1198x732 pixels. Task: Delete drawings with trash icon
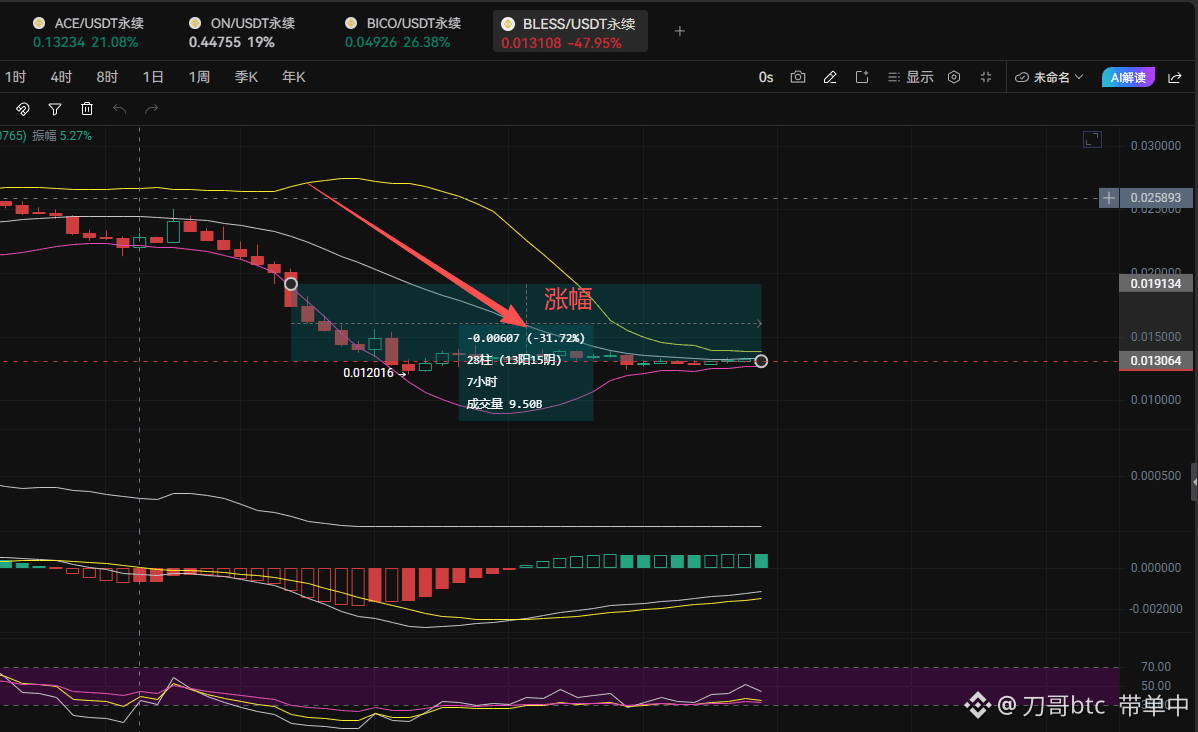[x=87, y=109]
